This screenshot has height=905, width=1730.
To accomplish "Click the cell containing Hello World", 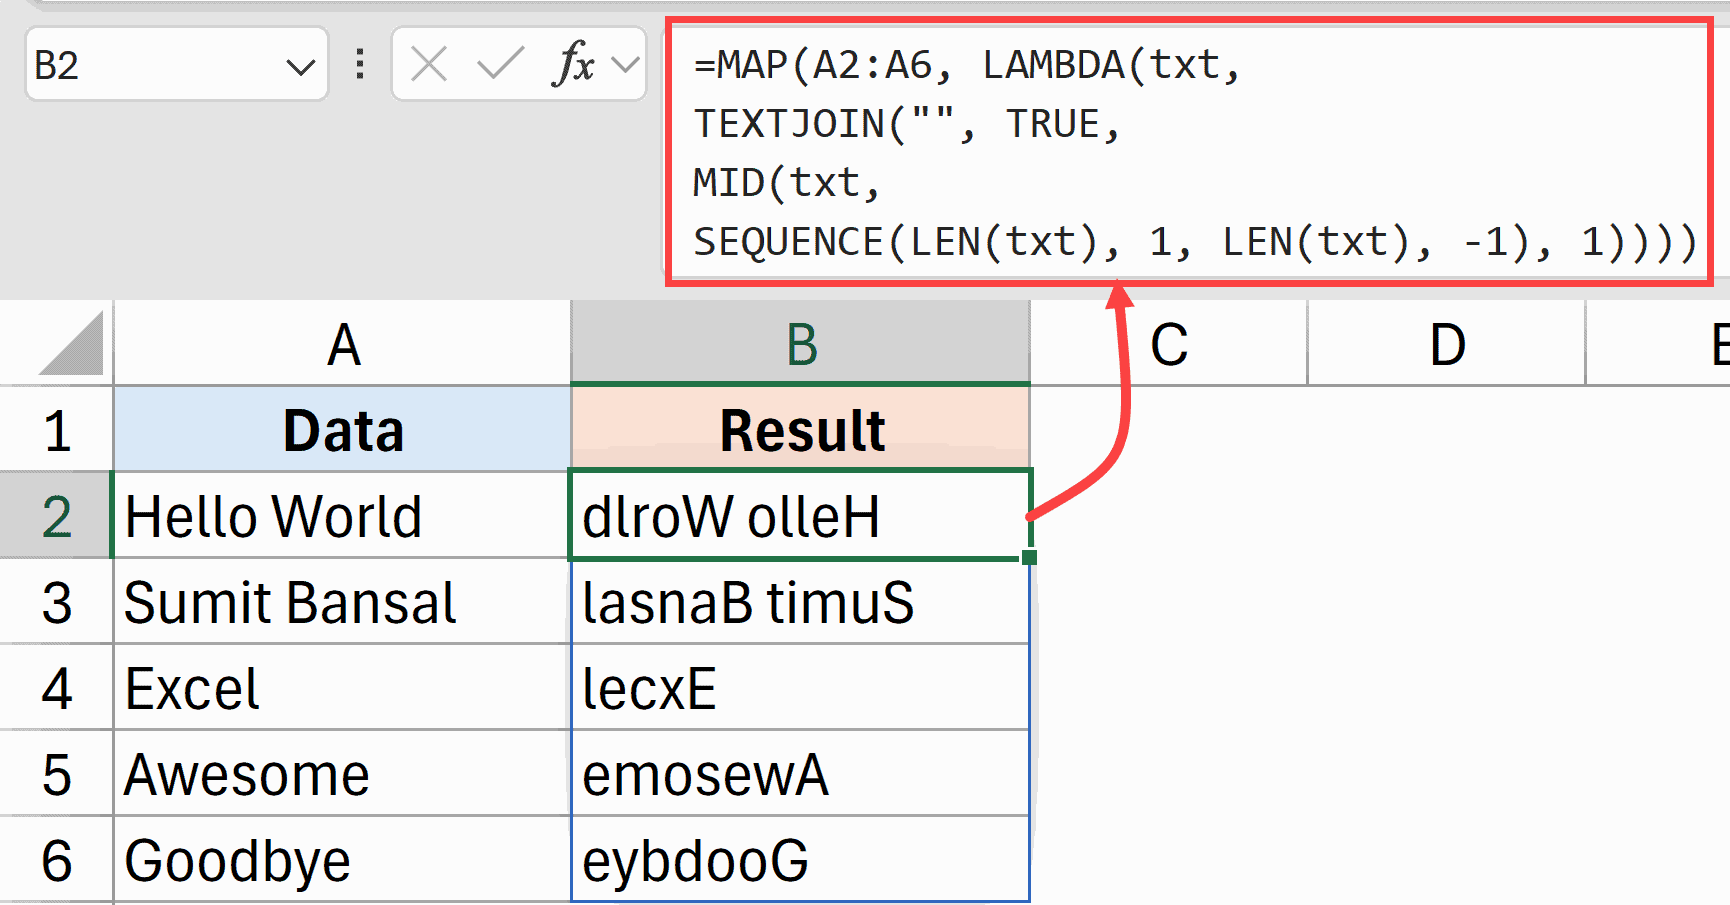I will point(342,516).
